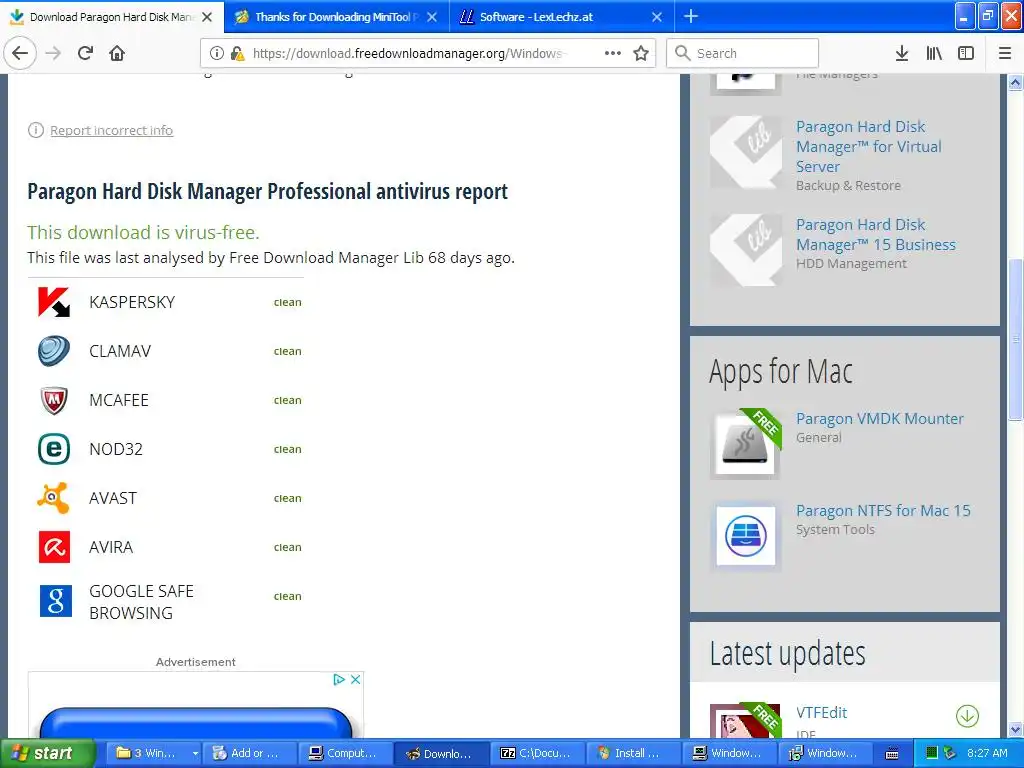The height and width of the screenshot is (768, 1024).
Task: Click the Google Safe Browsing logo
Action: (56, 601)
